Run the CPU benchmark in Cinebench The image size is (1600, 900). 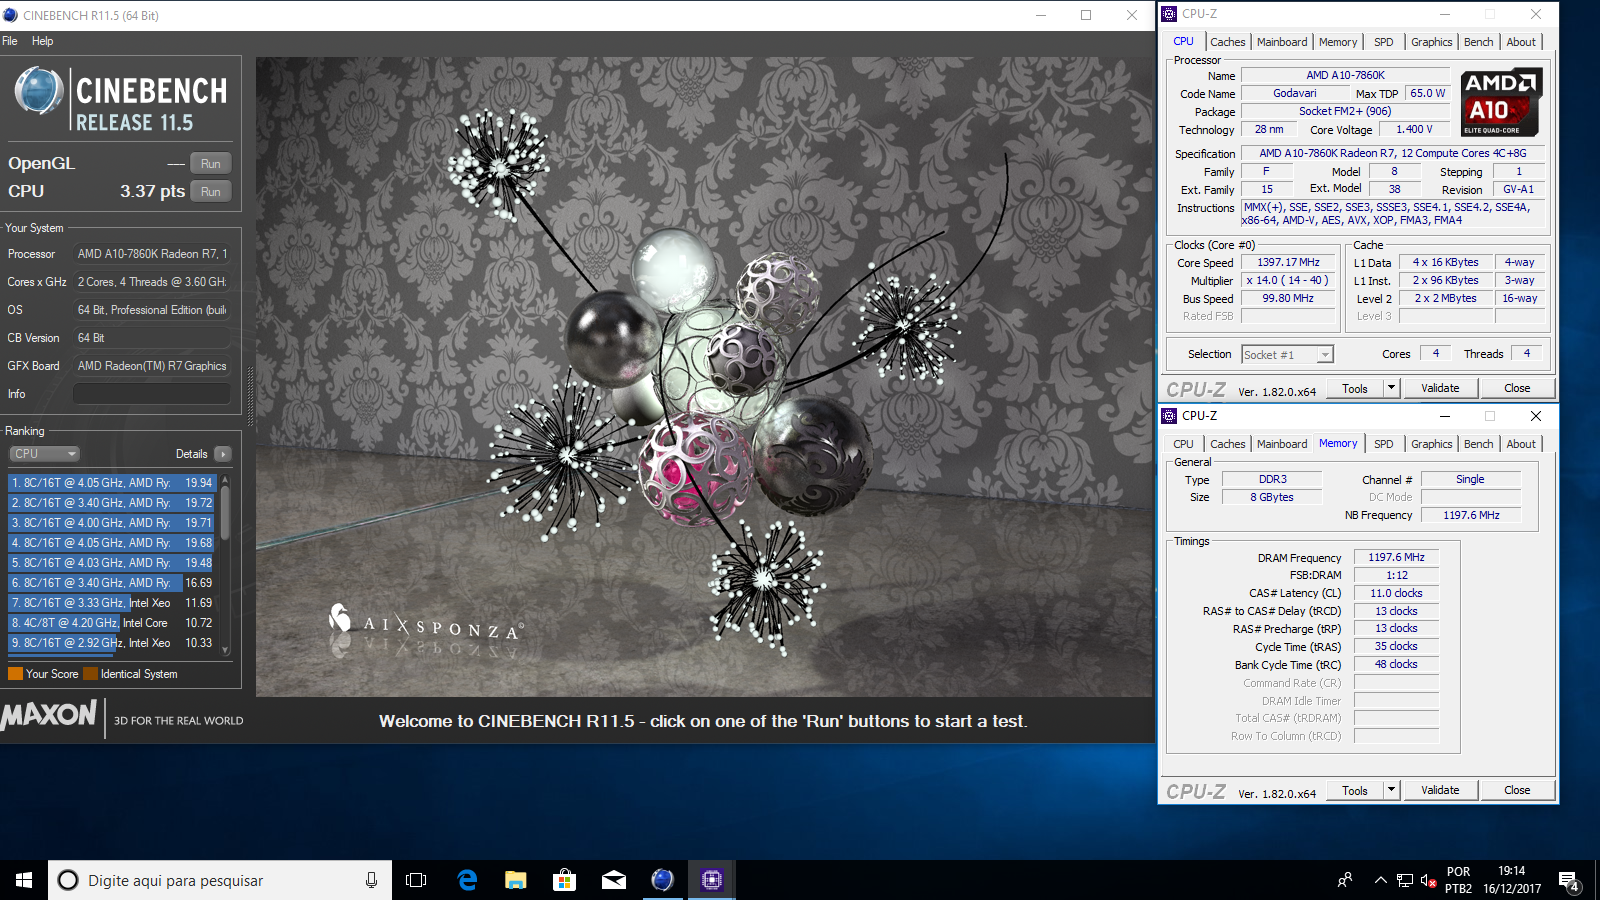click(210, 191)
